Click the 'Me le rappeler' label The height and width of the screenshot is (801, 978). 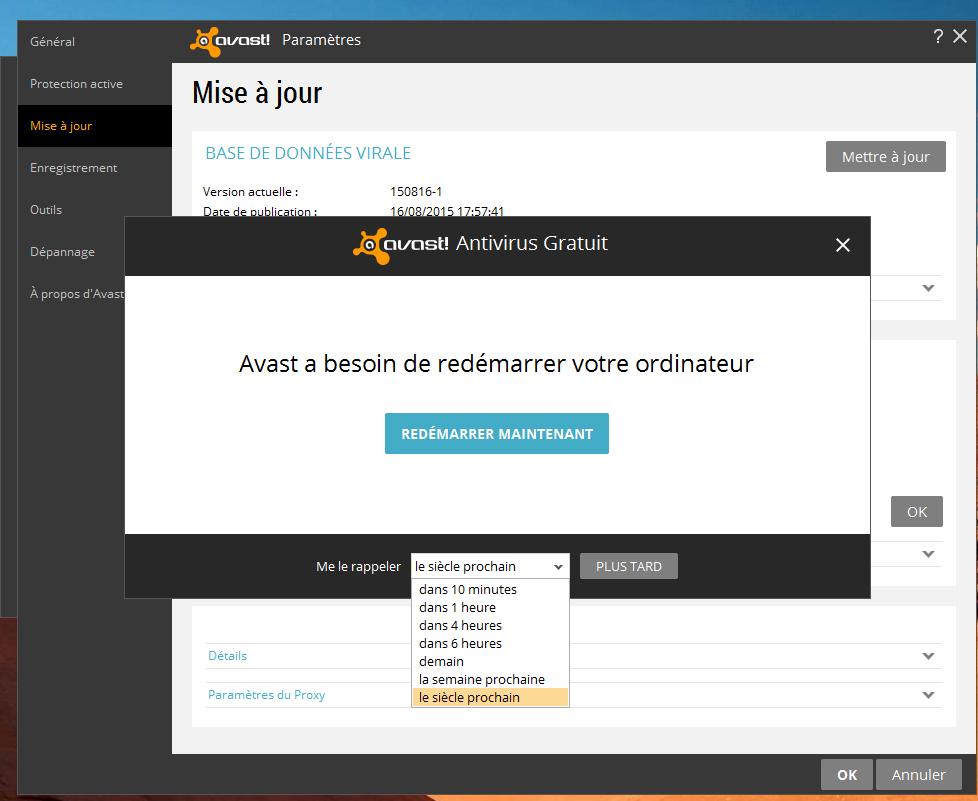coord(359,566)
